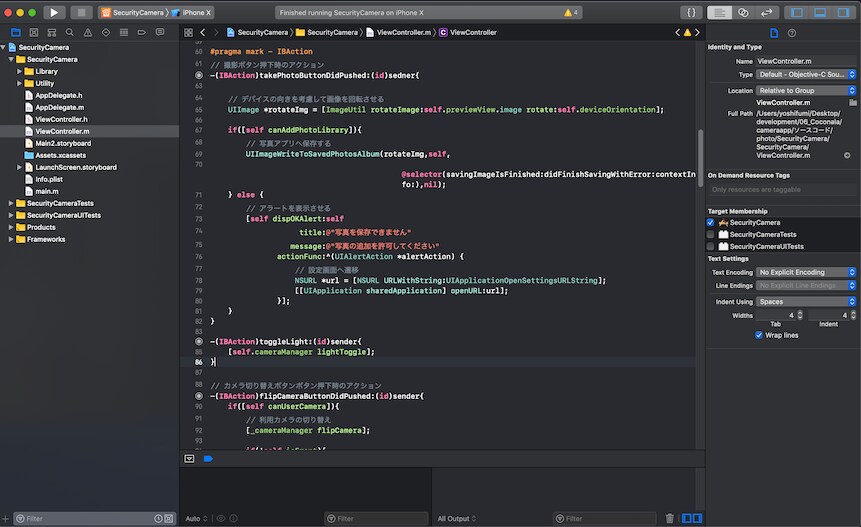Add a new file with plus button
This screenshot has width=861, height=527.
[5, 518]
